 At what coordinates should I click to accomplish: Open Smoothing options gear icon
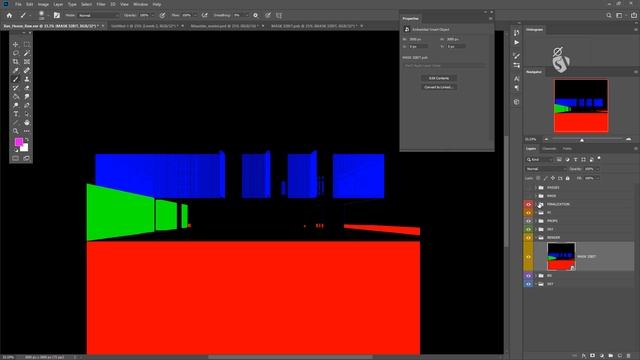(256, 15)
